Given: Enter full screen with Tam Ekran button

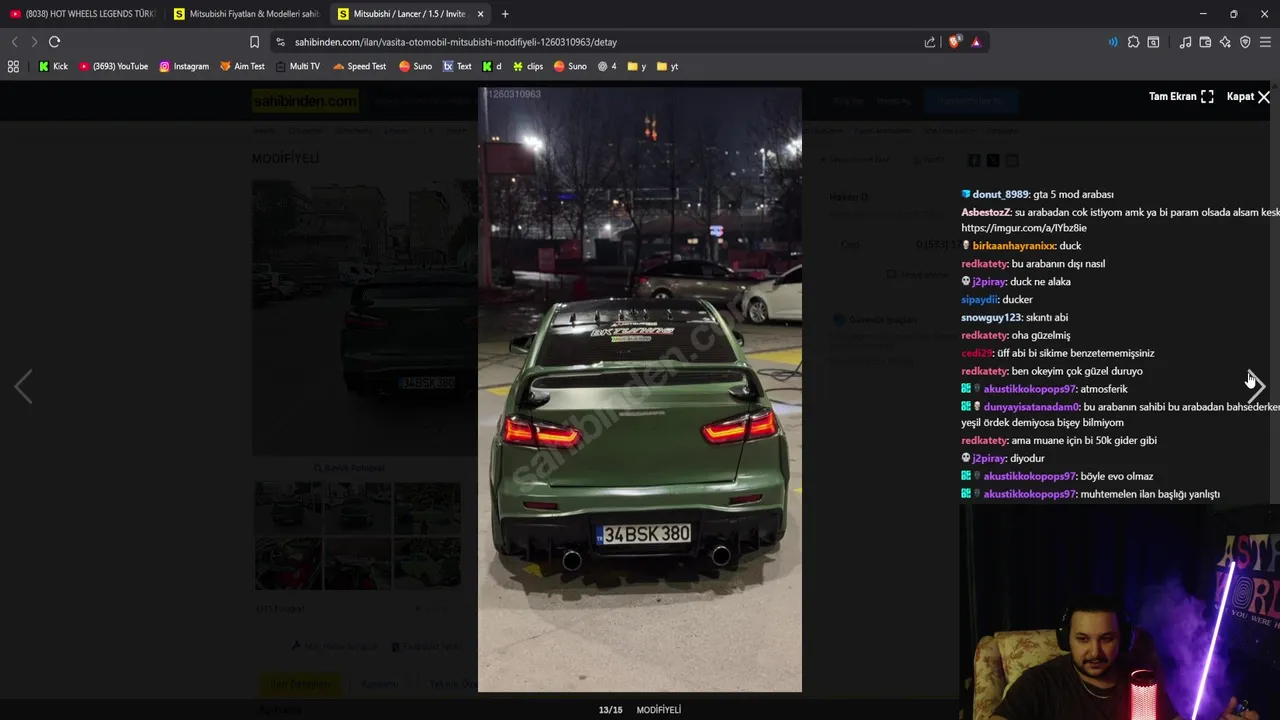Looking at the screenshot, I should pyautogui.click(x=1181, y=96).
